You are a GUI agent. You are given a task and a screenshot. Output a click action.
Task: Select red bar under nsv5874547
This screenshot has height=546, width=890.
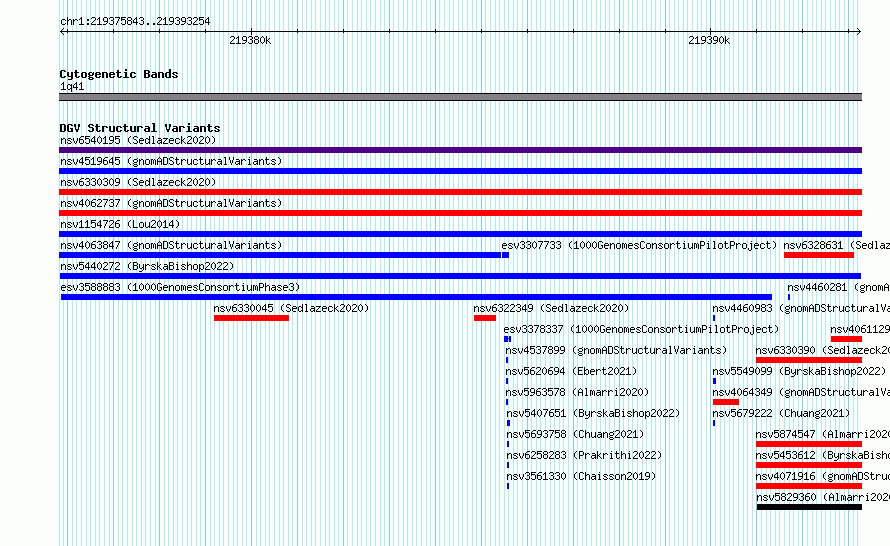809,444
